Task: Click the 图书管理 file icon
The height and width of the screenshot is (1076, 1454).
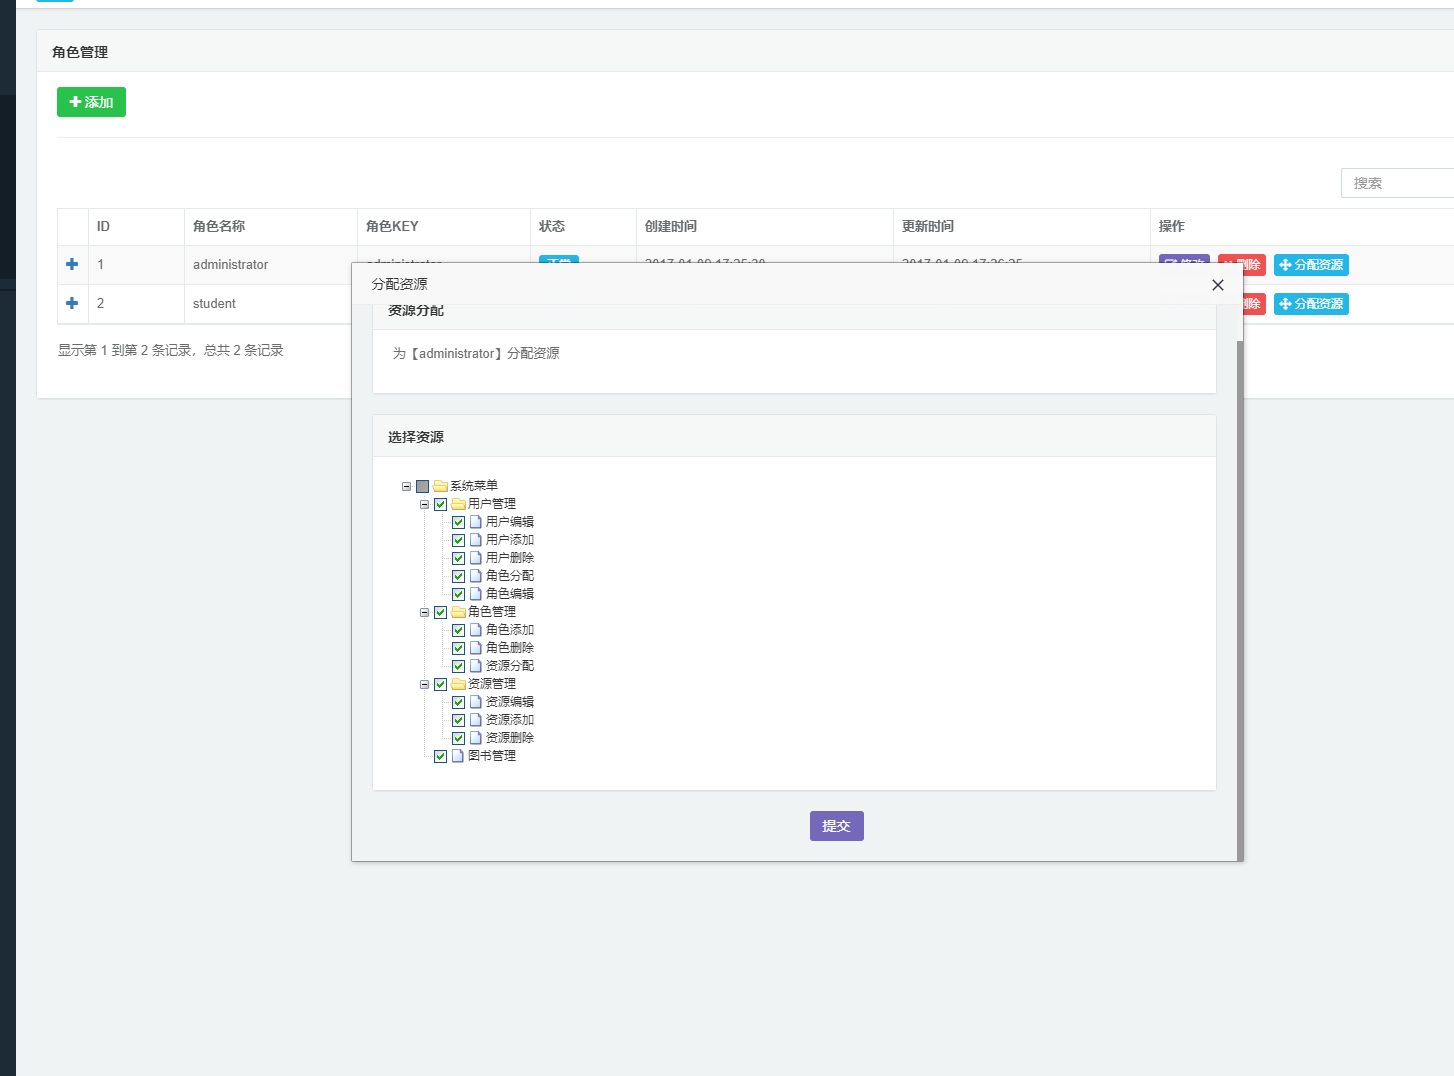Action: pos(458,756)
